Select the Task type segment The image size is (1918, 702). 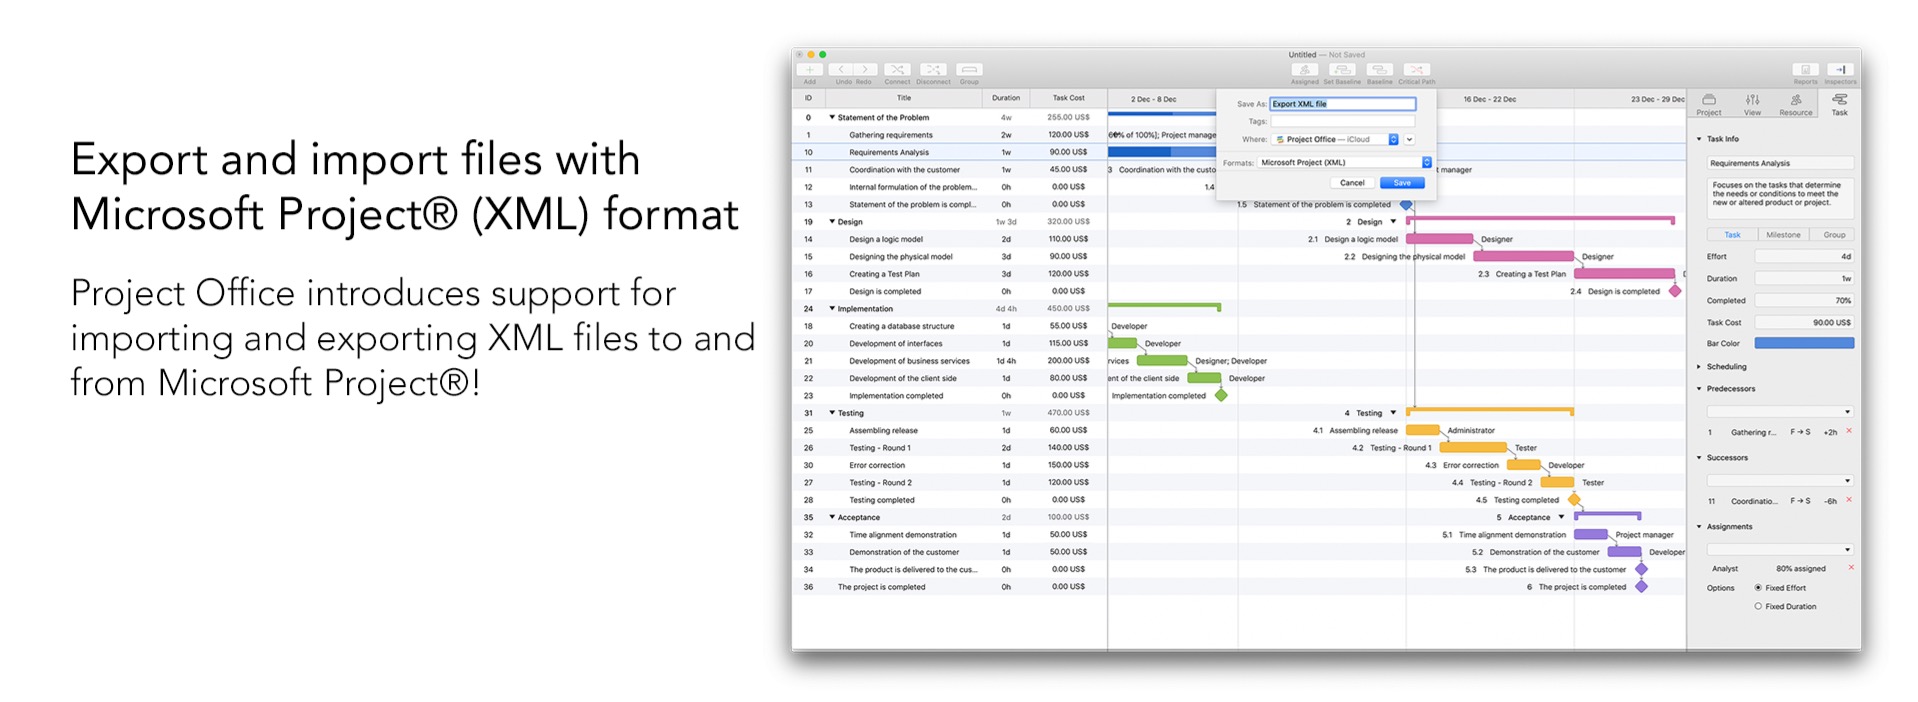click(x=1732, y=235)
